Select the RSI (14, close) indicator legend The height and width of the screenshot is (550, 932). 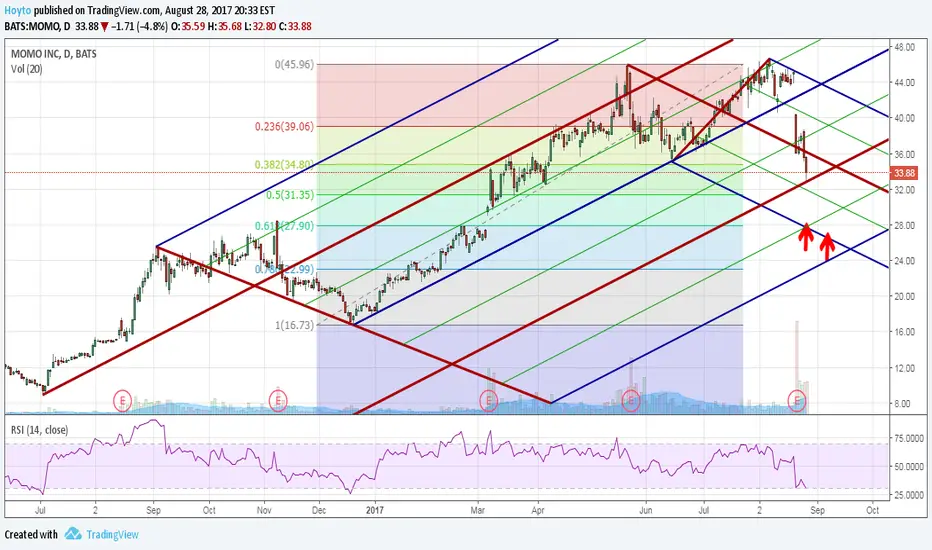(x=39, y=429)
